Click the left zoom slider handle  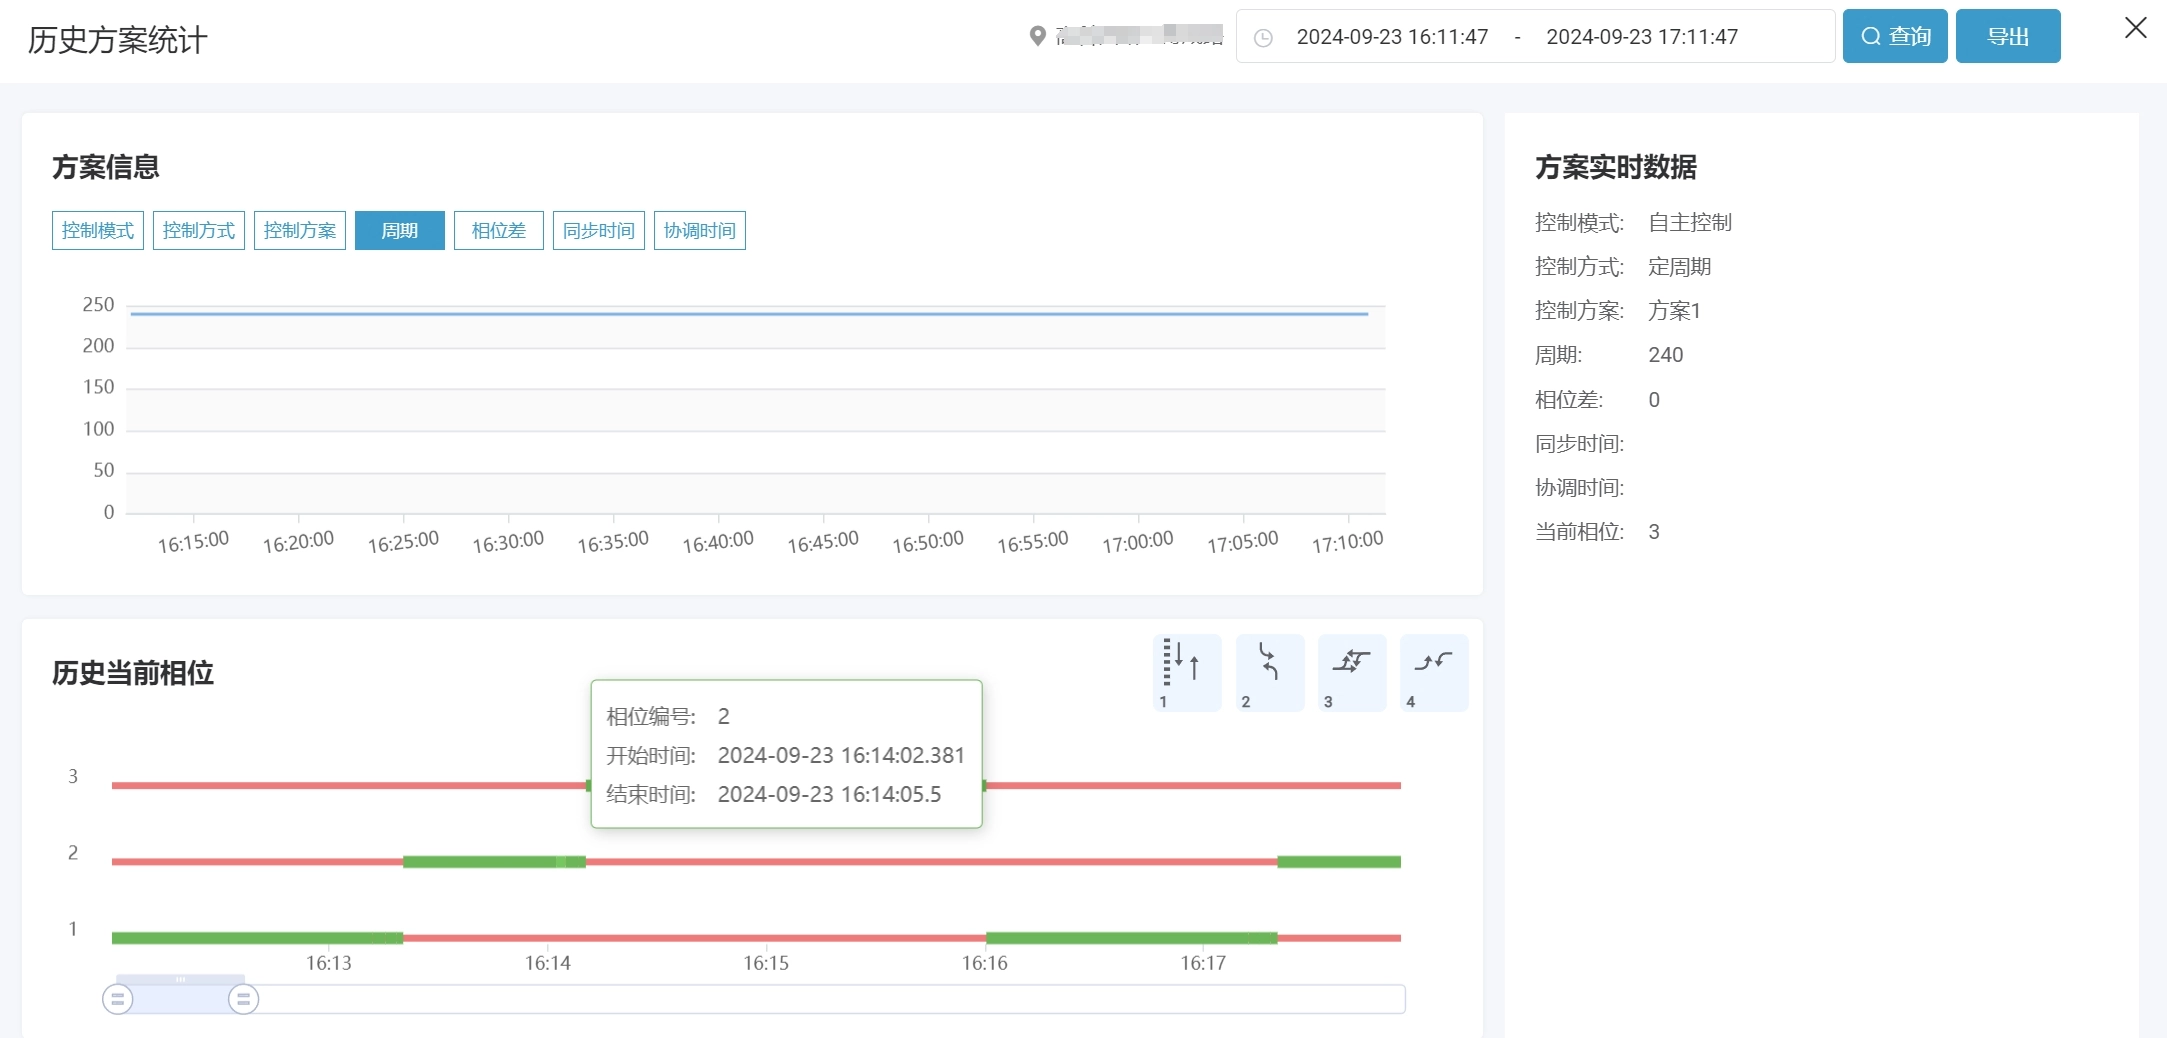coord(118,998)
